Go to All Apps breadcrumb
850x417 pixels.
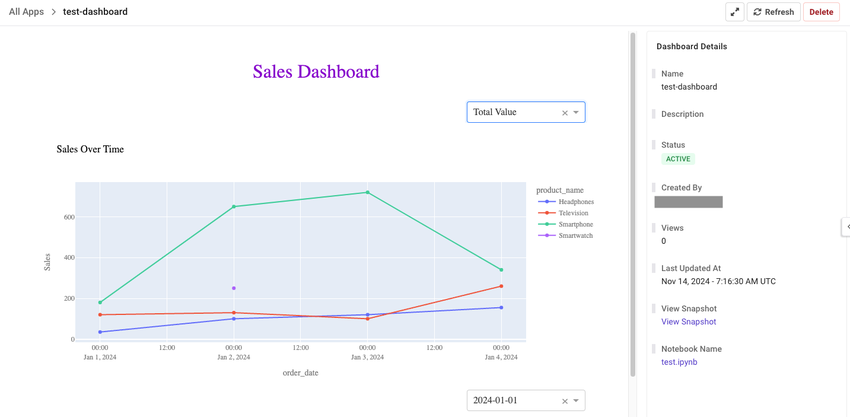[26, 12]
